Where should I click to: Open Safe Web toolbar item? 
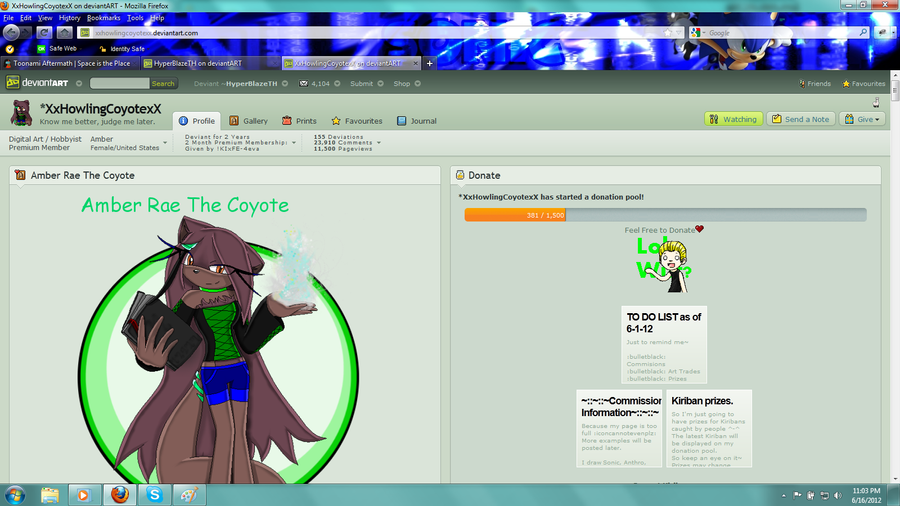coord(57,49)
